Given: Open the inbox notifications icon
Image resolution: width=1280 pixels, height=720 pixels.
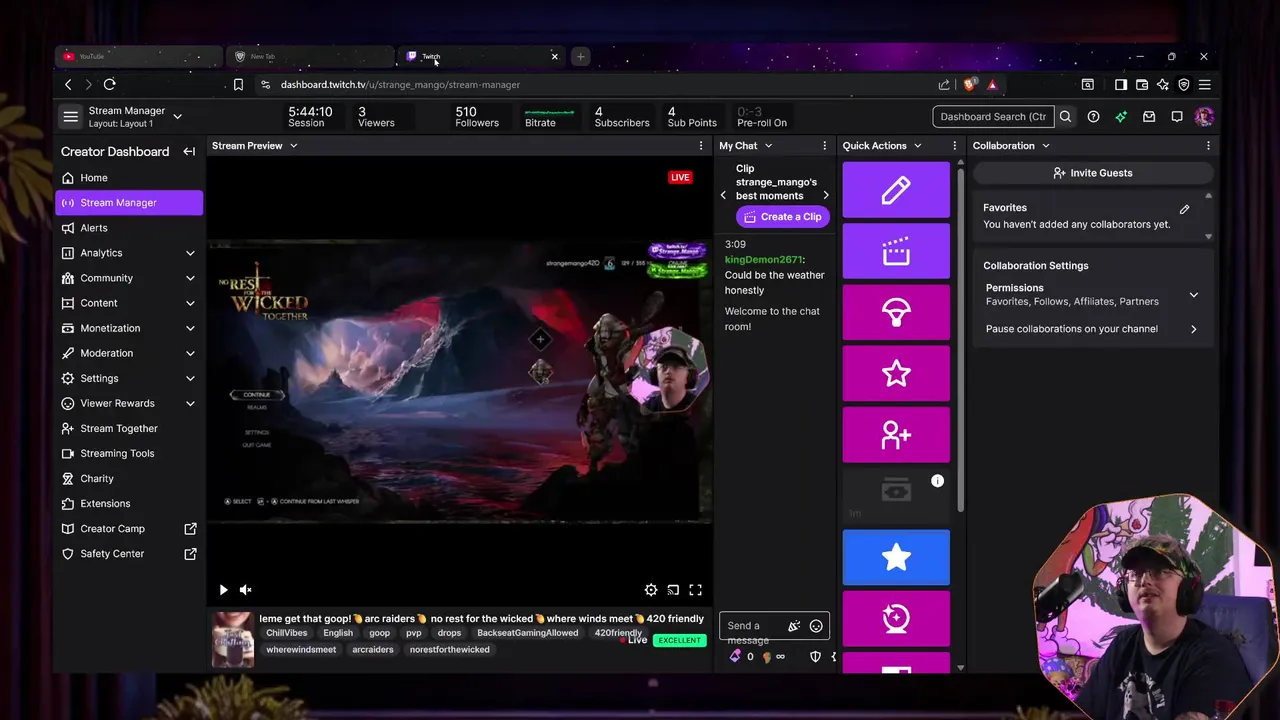Looking at the screenshot, I should [1149, 117].
